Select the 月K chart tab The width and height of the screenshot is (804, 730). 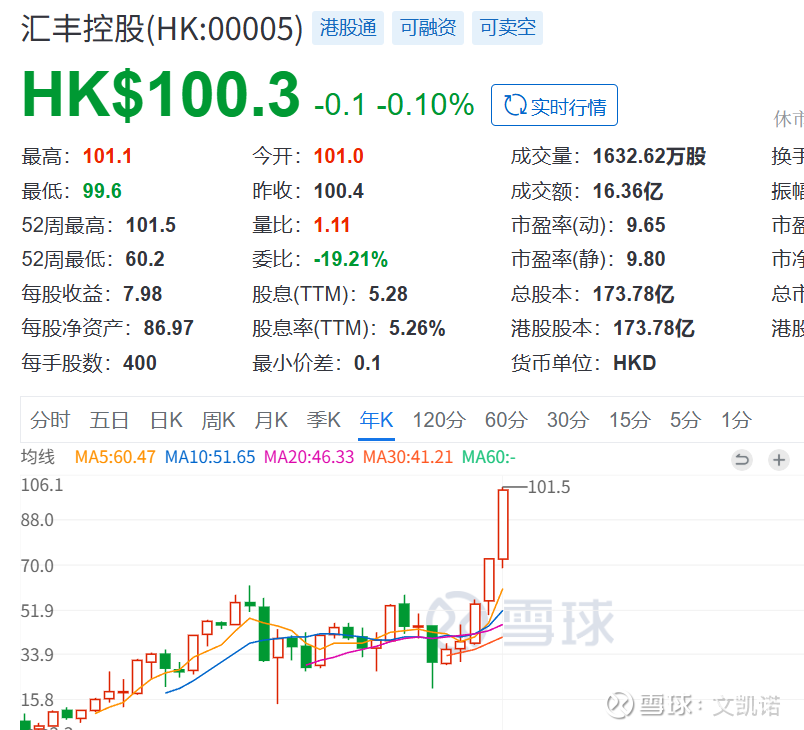271,420
